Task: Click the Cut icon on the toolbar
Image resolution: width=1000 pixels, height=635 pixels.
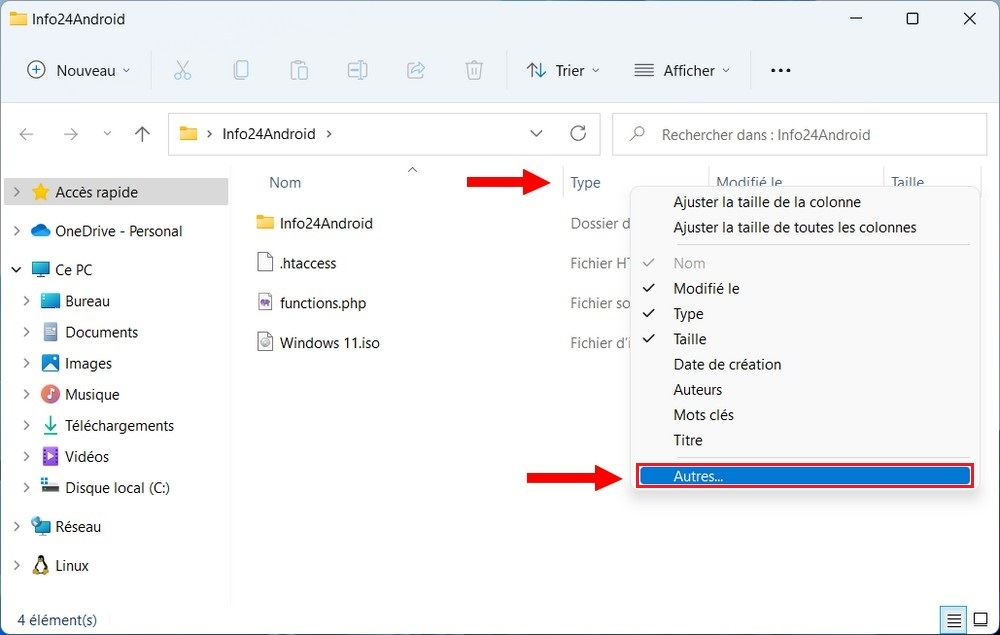Action: point(183,70)
